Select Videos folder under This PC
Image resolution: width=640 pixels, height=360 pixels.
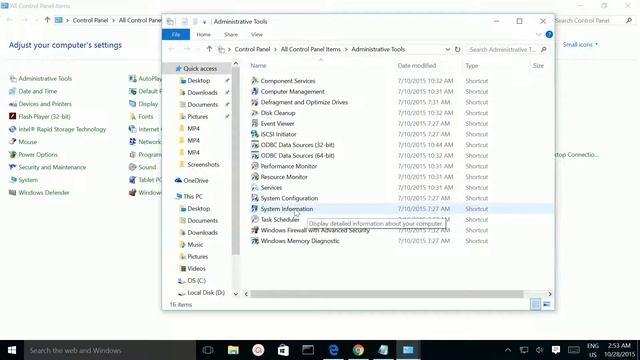pyautogui.click(x=196, y=269)
